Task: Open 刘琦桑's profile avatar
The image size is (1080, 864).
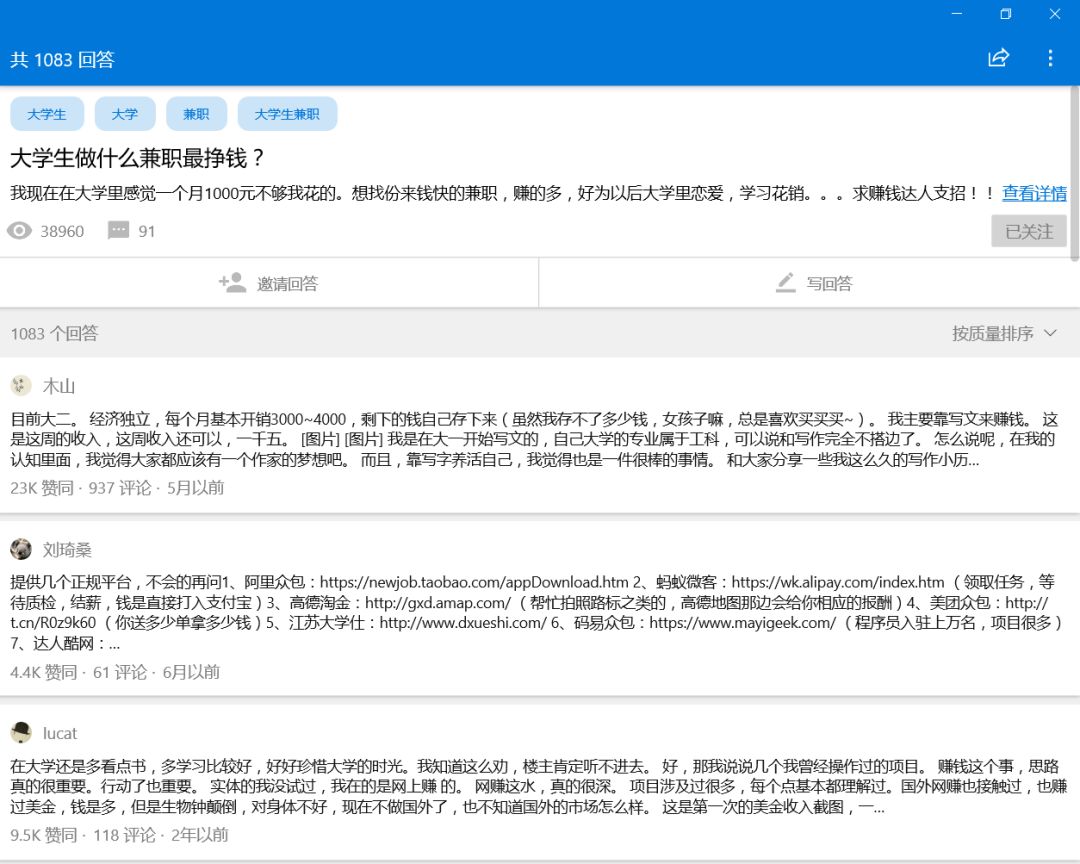Action: (21, 549)
